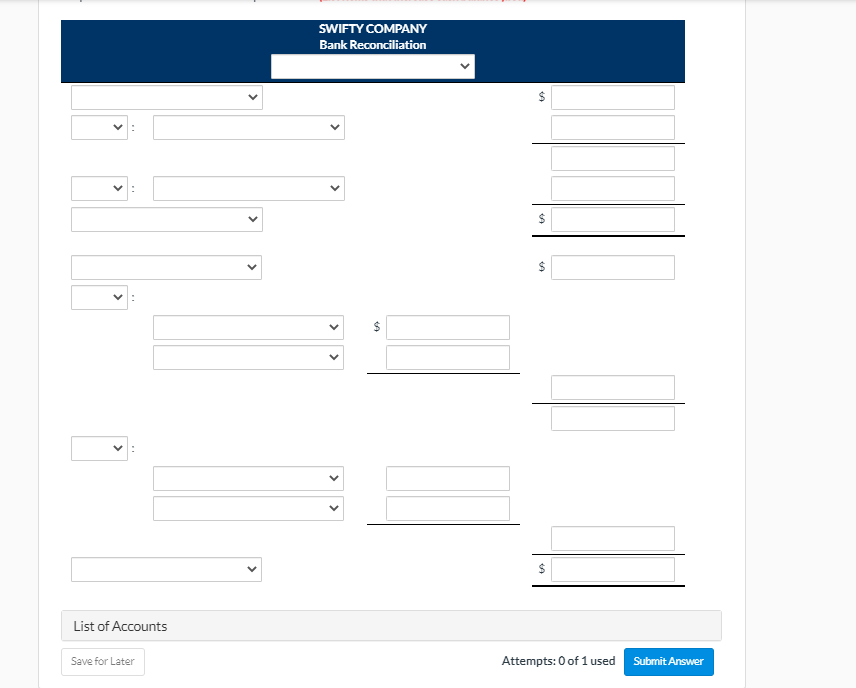Click the Save for Later button
The height and width of the screenshot is (688, 856).
coord(102,661)
